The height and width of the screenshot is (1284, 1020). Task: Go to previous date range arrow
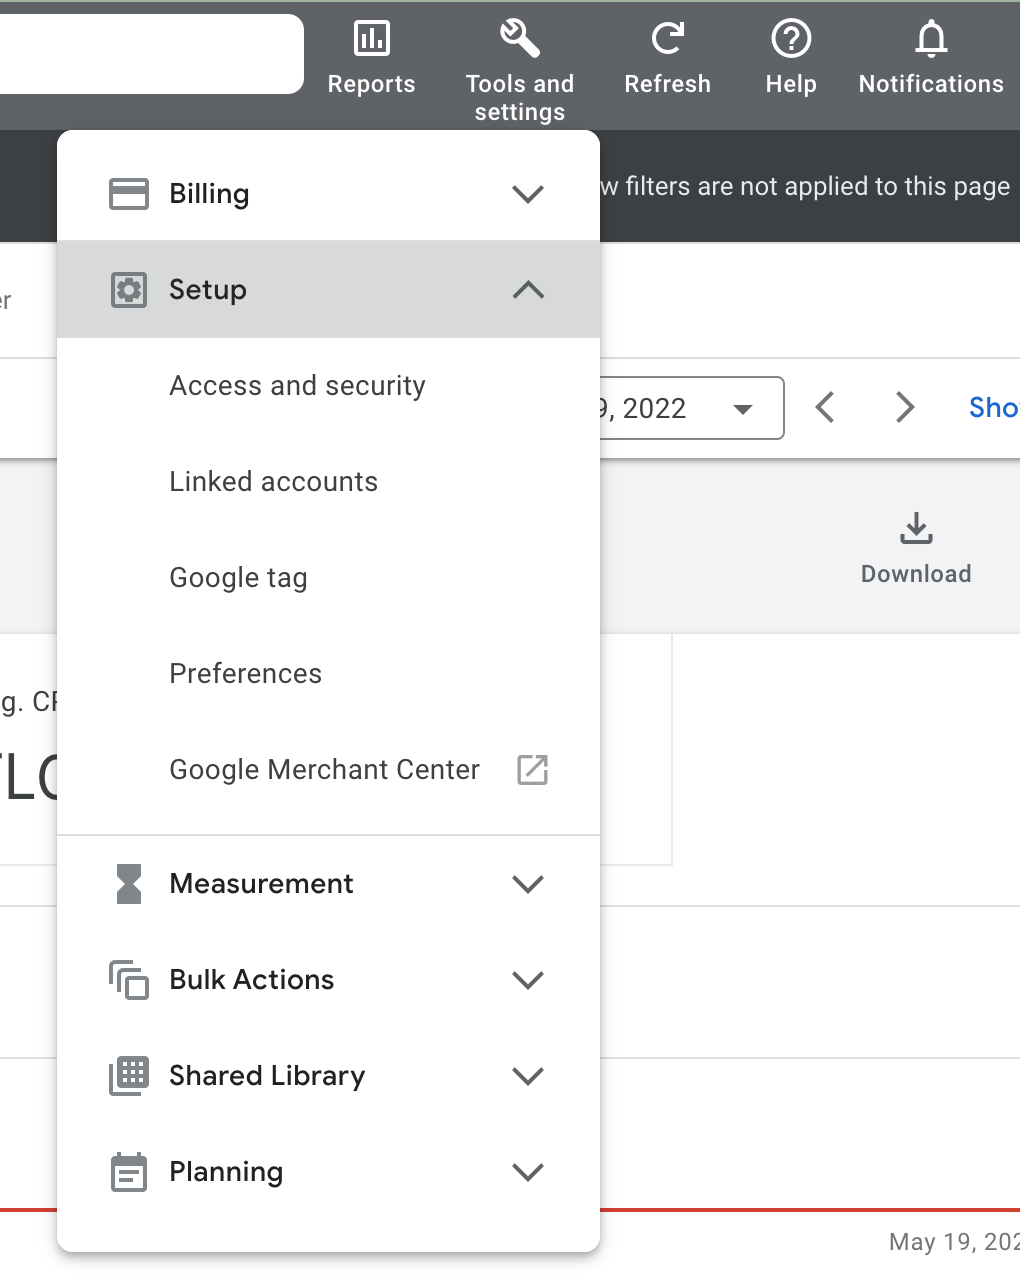point(825,408)
